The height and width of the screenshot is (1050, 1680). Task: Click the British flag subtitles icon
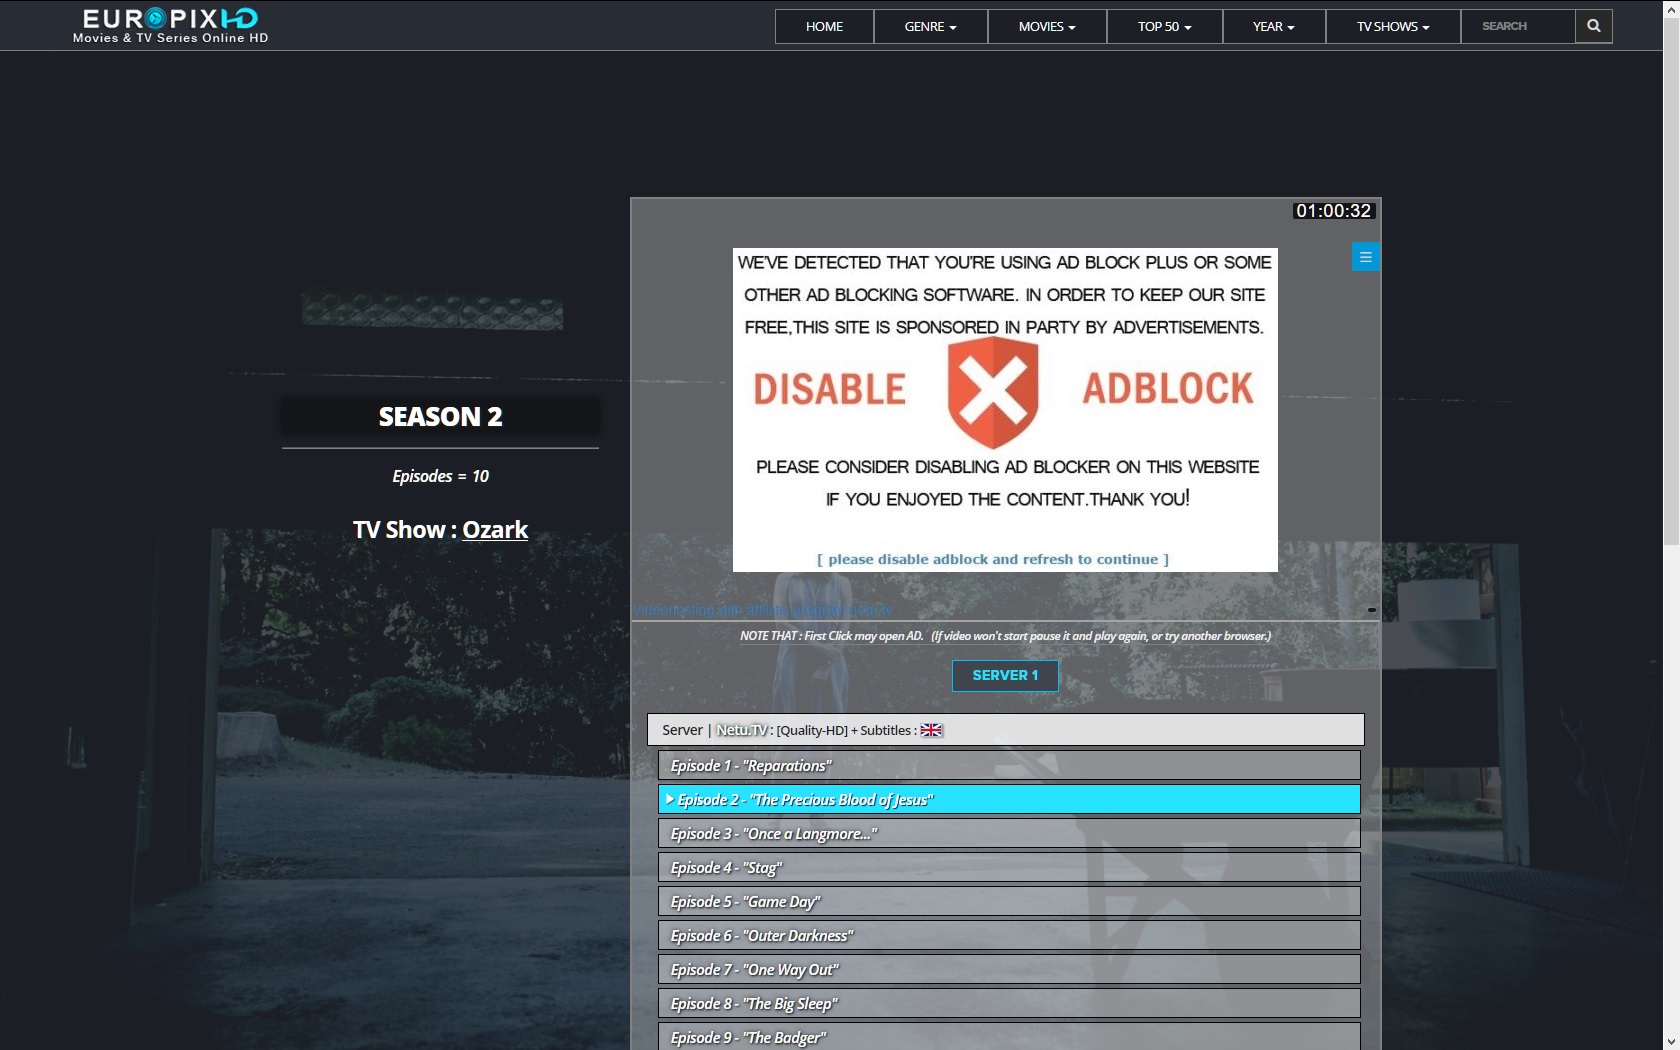click(x=931, y=730)
